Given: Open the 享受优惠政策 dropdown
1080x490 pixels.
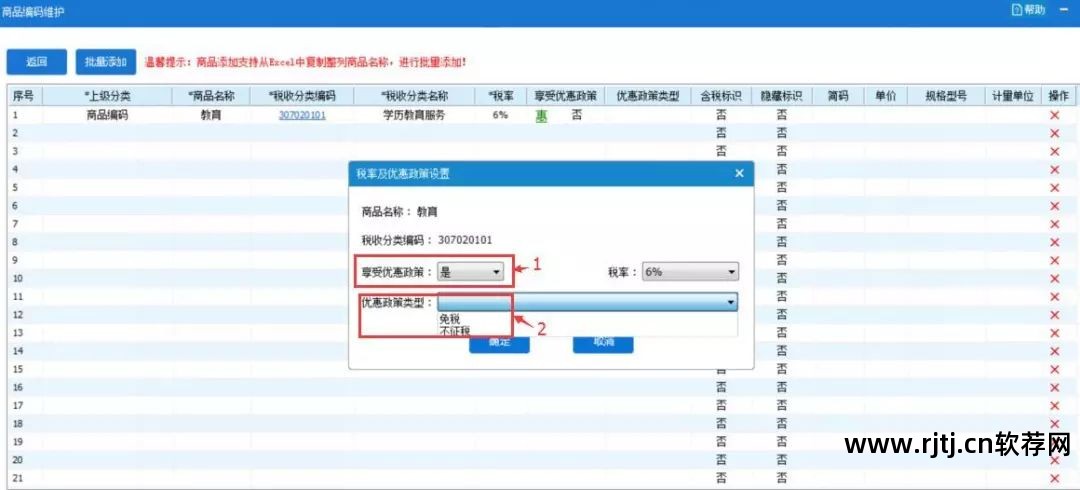Looking at the screenshot, I should coord(471,272).
